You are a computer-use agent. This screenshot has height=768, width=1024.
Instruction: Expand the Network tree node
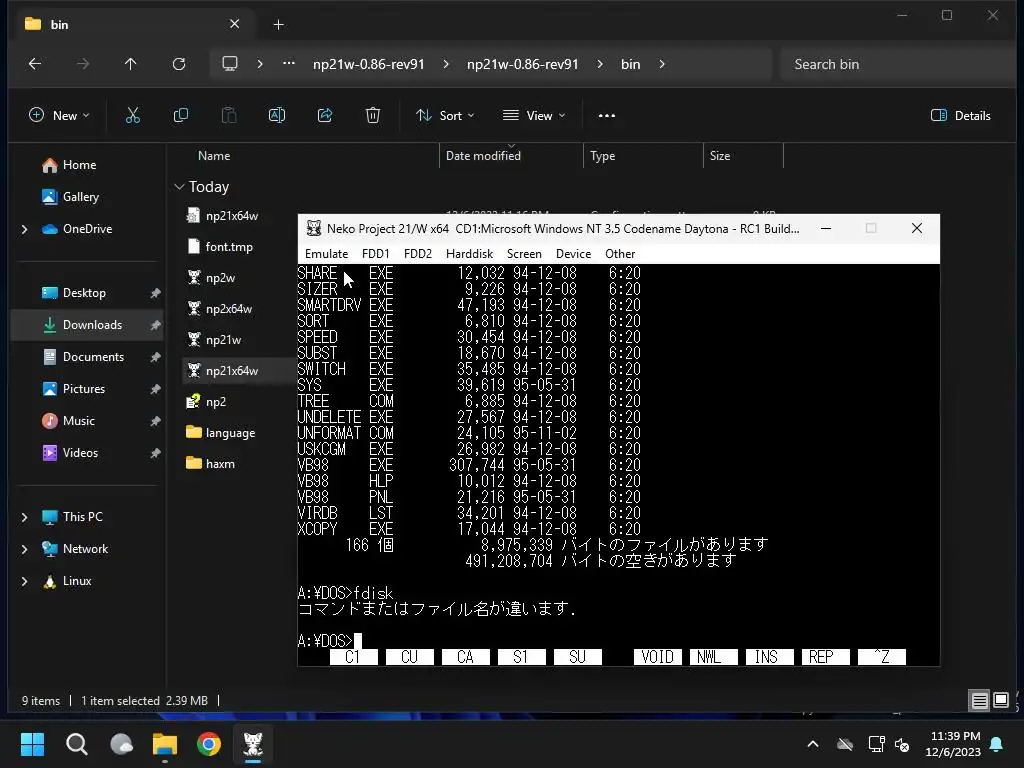tap(25, 549)
